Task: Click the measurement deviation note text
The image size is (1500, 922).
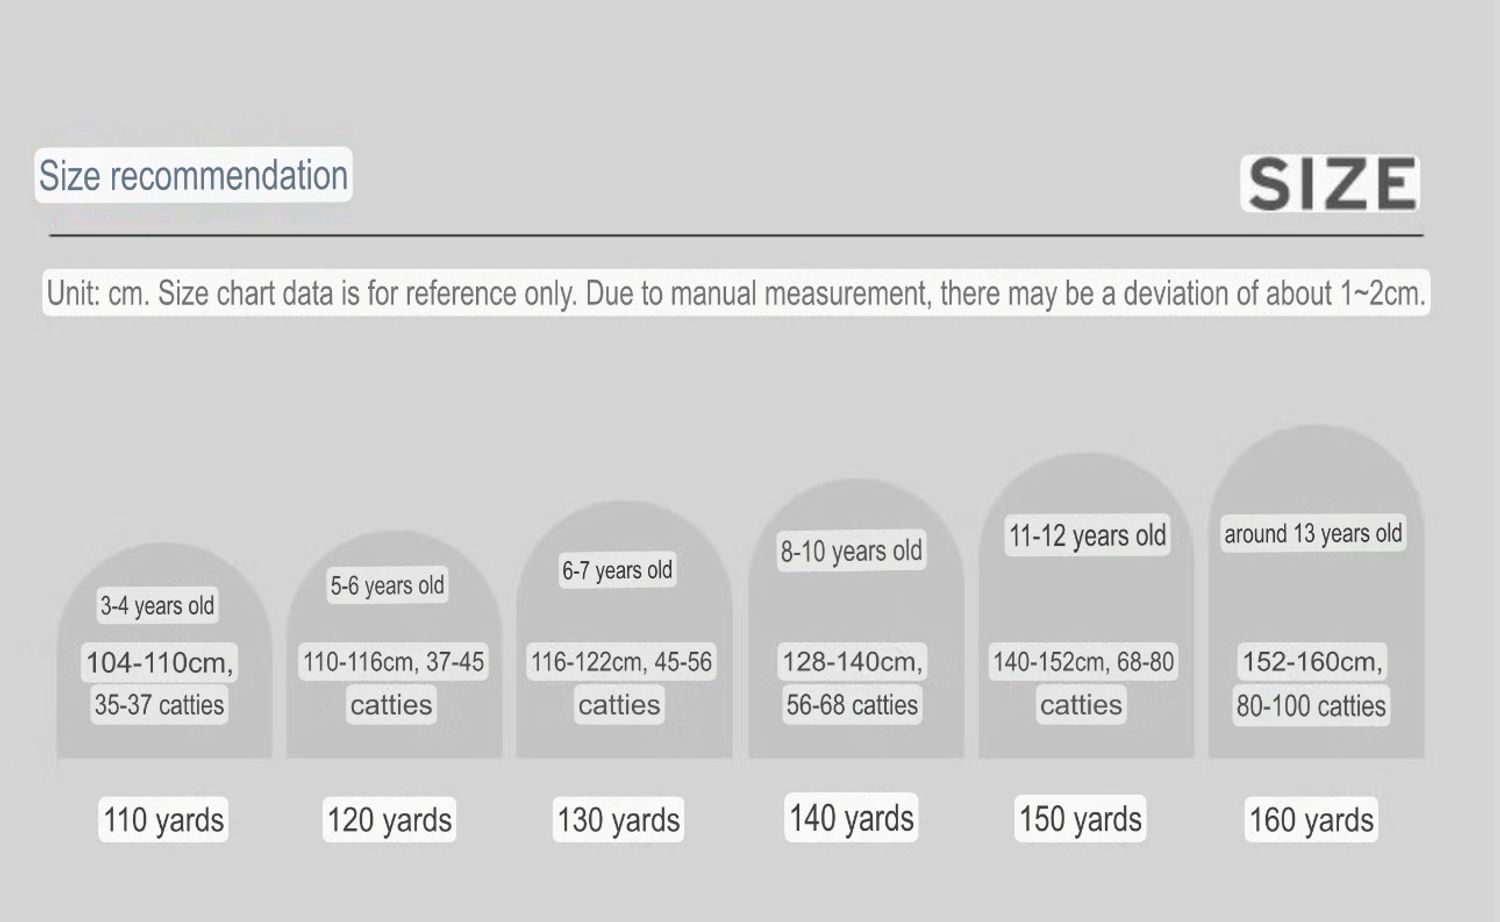Action: pyautogui.click(x=736, y=293)
